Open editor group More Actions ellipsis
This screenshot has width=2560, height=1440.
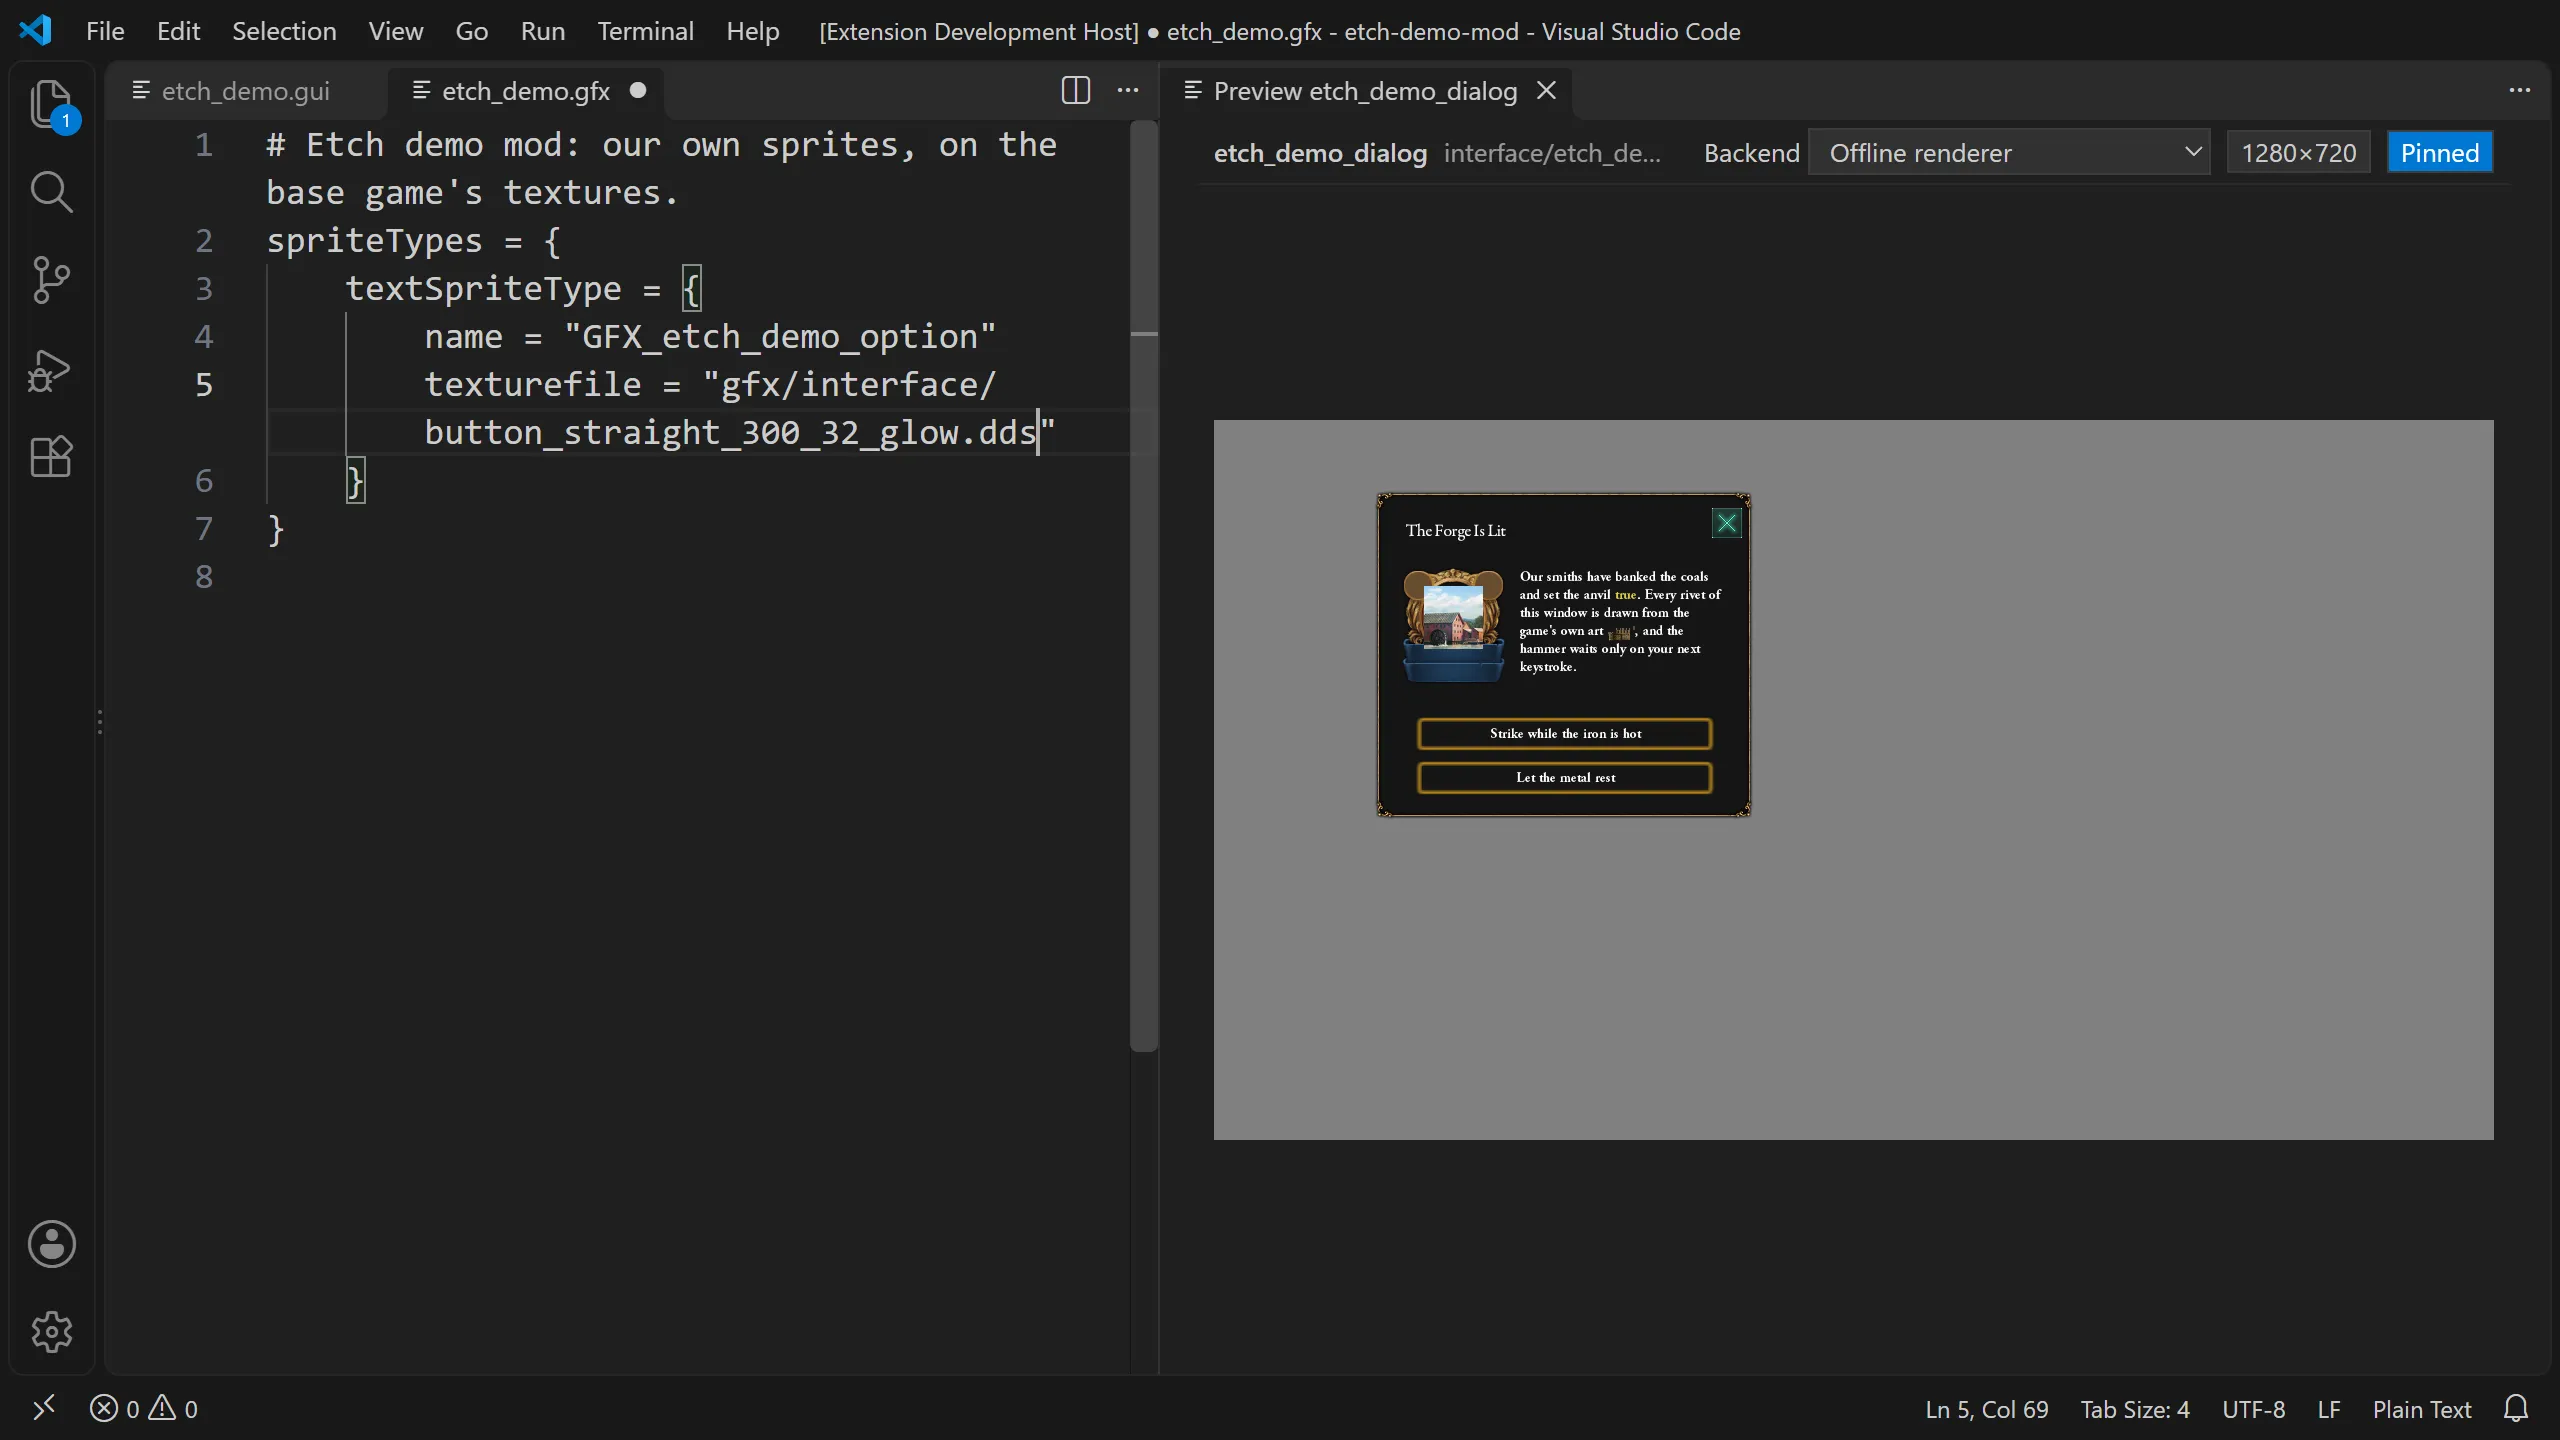[1128, 91]
